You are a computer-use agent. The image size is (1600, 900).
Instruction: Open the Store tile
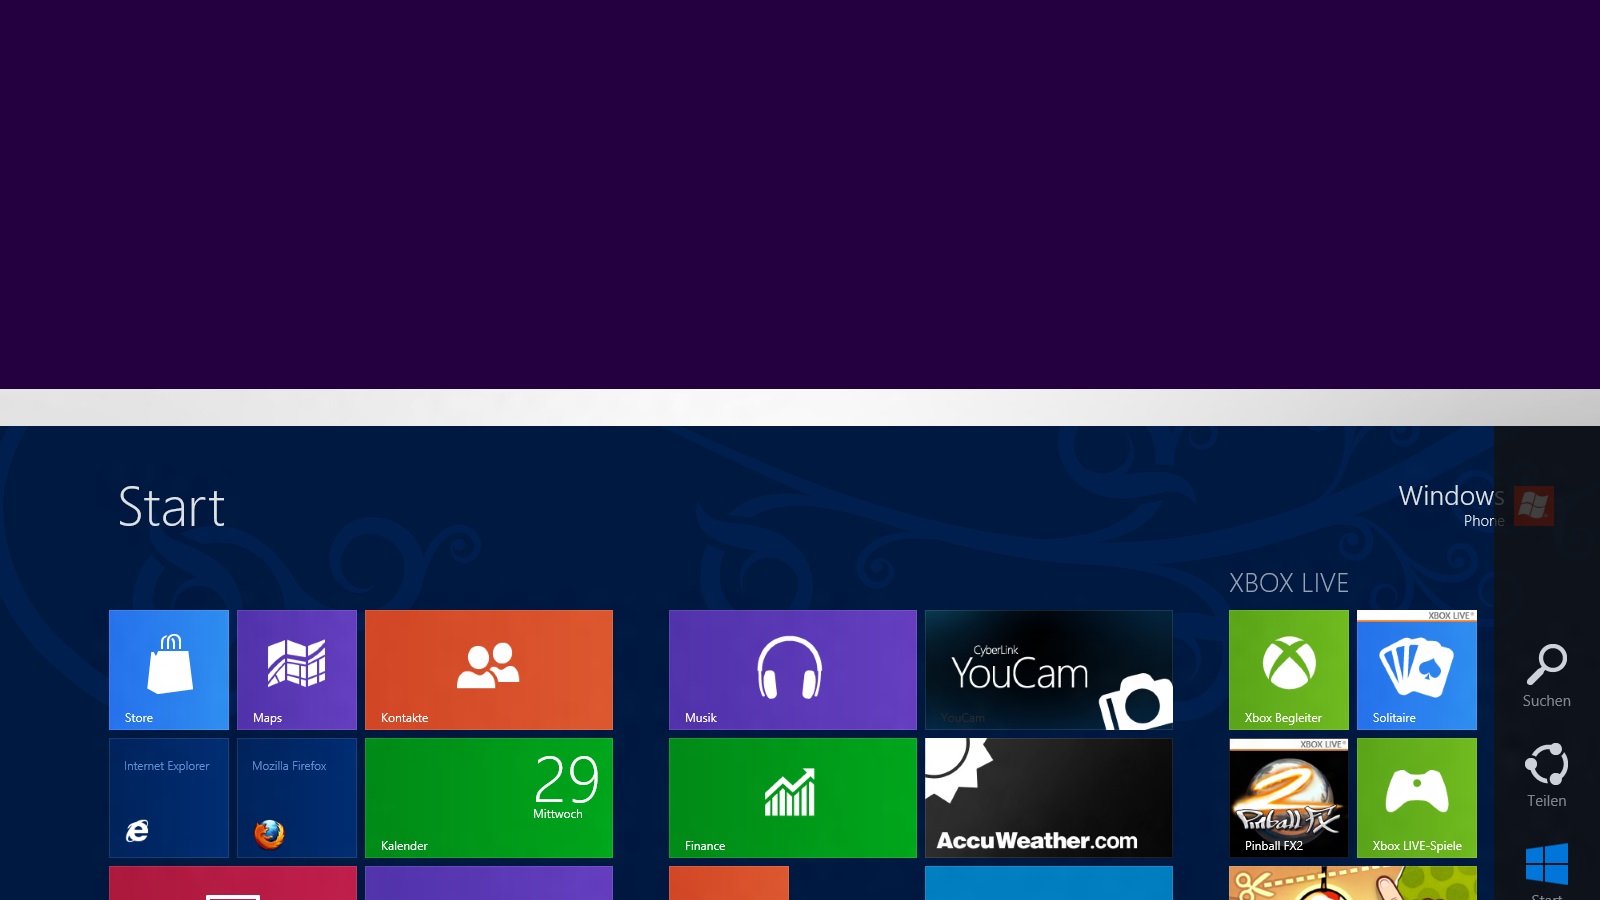click(x=169, y=670)
